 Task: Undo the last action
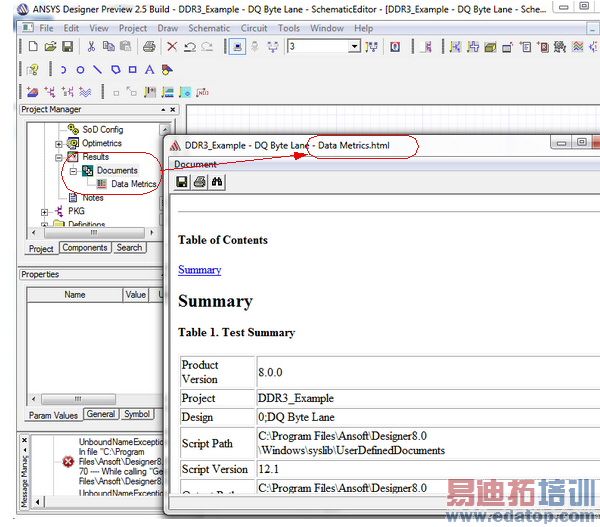tap(189, 46)
